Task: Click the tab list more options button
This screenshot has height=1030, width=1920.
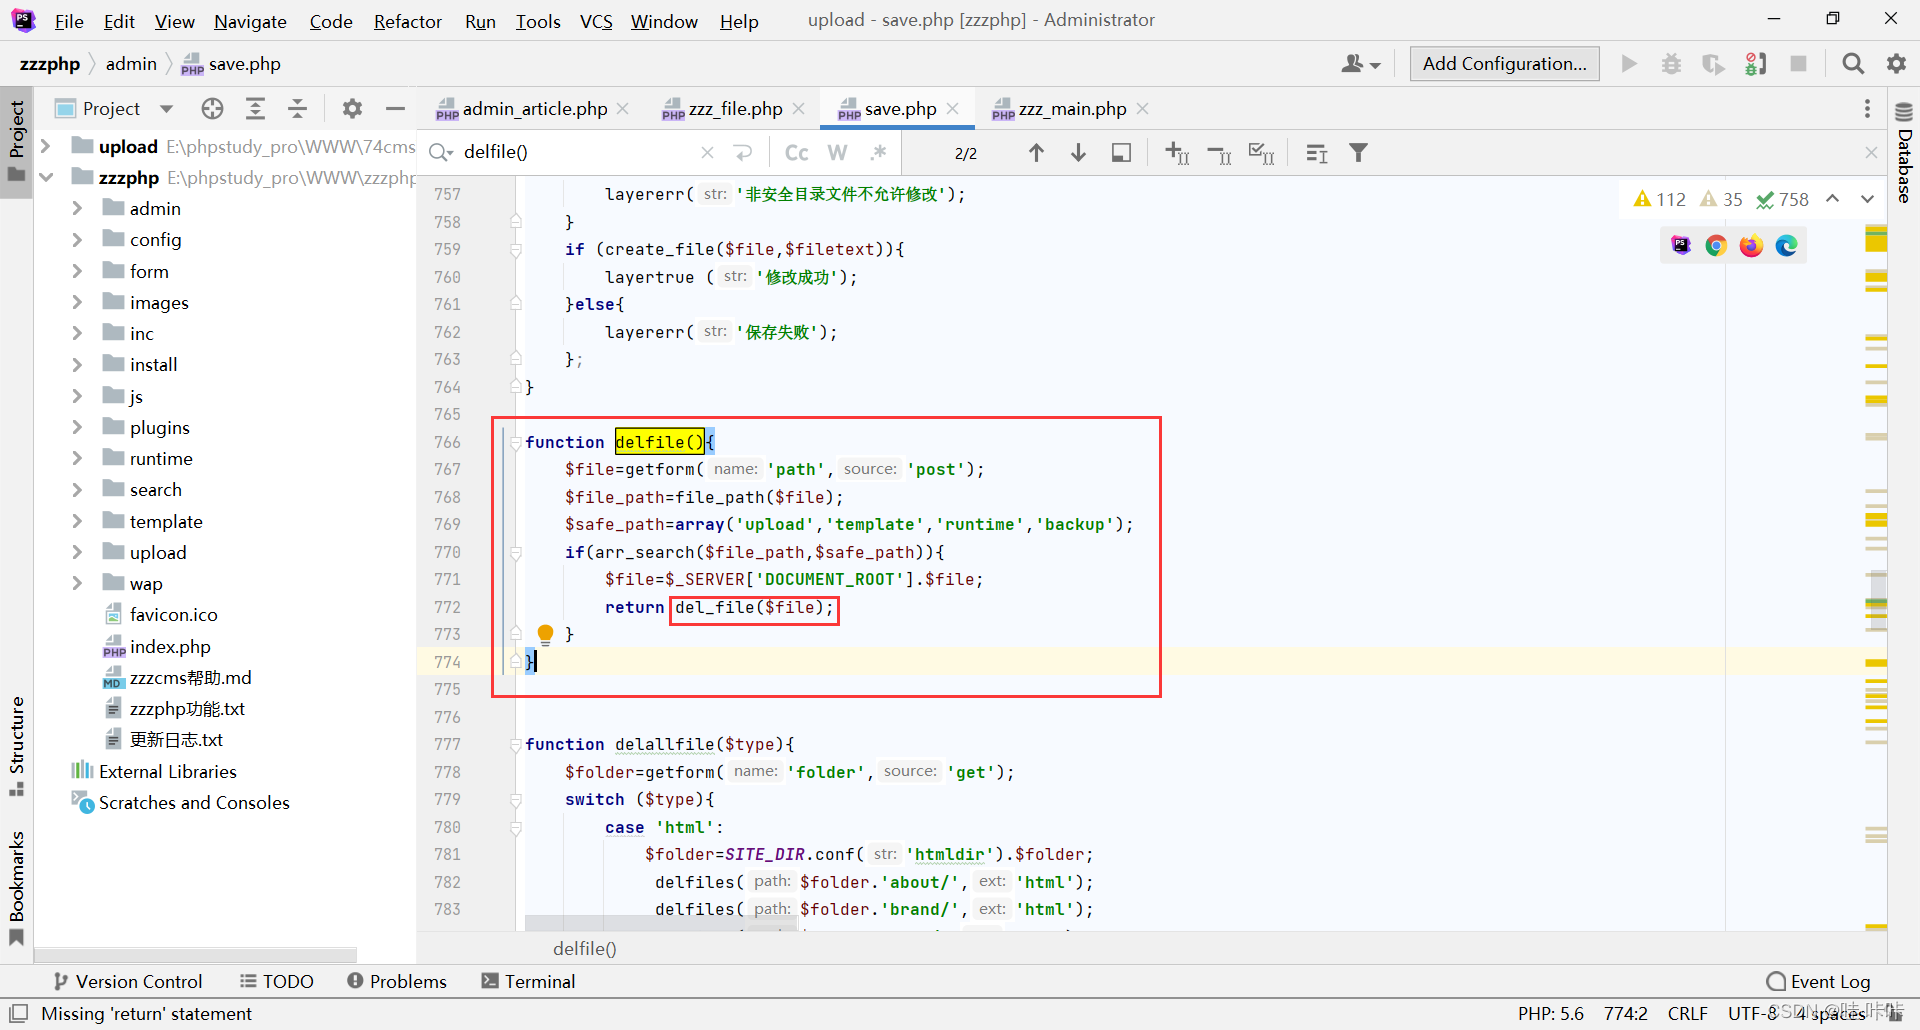Action: pos(1866,108)
